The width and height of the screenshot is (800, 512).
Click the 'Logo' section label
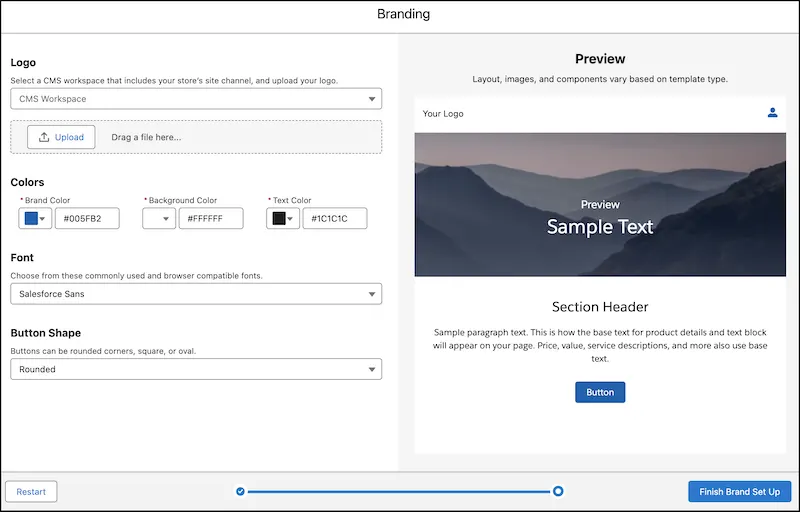tap(23, 62)
